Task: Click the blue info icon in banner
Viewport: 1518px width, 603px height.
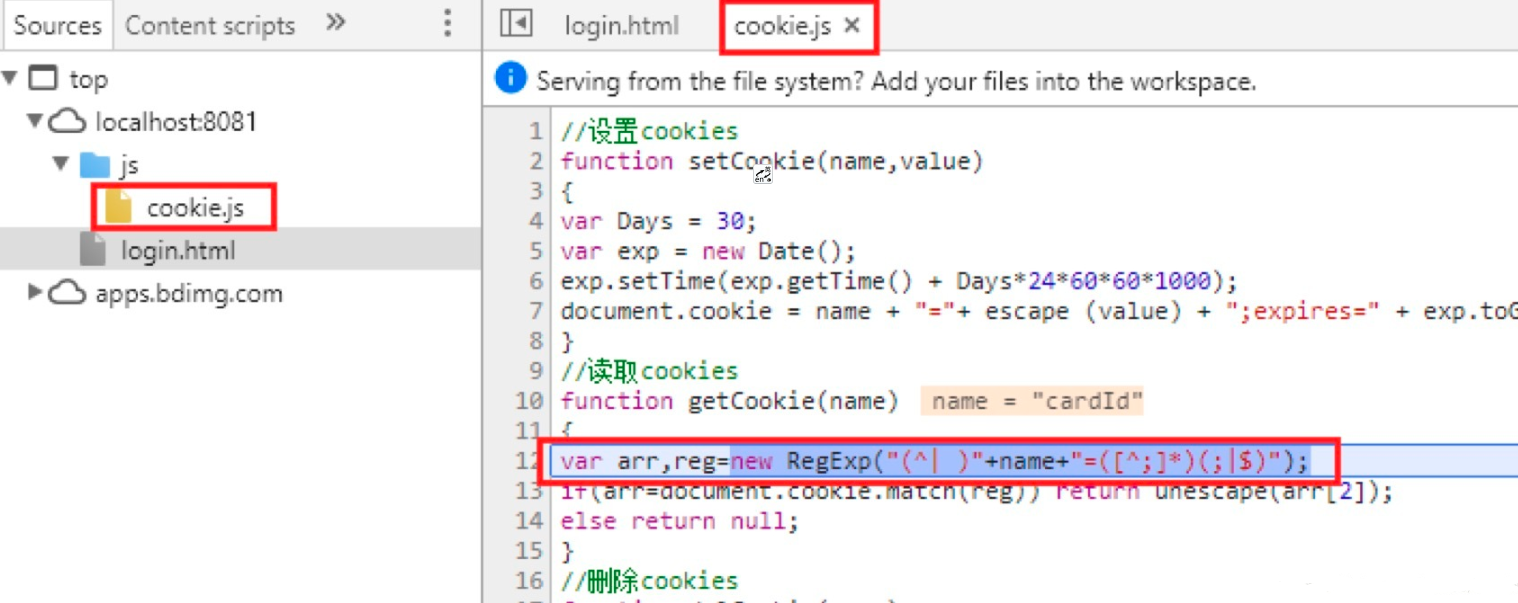Action: pos(511,79)
